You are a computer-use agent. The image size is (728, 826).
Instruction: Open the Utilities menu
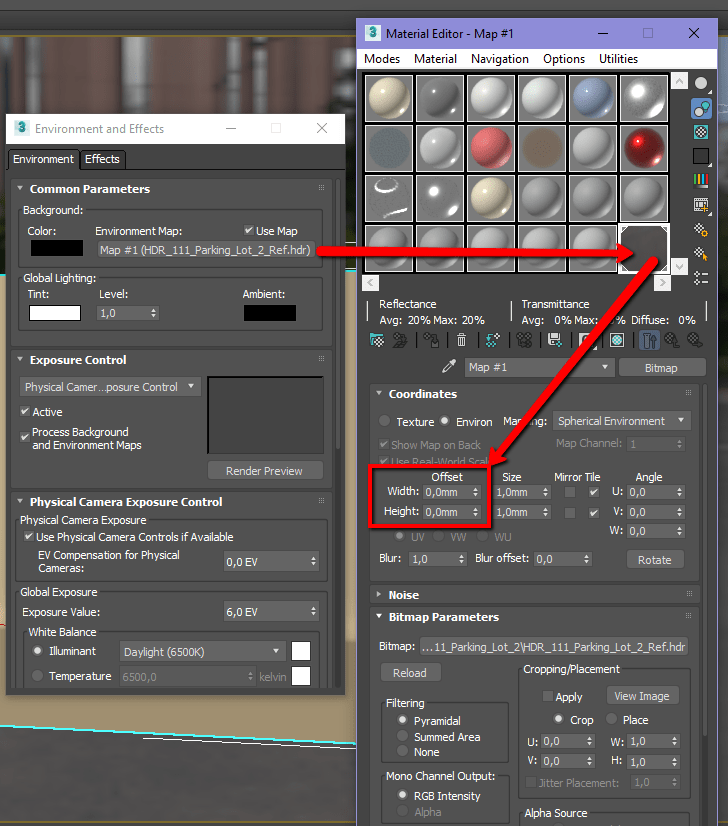click(x=618, y=58)
